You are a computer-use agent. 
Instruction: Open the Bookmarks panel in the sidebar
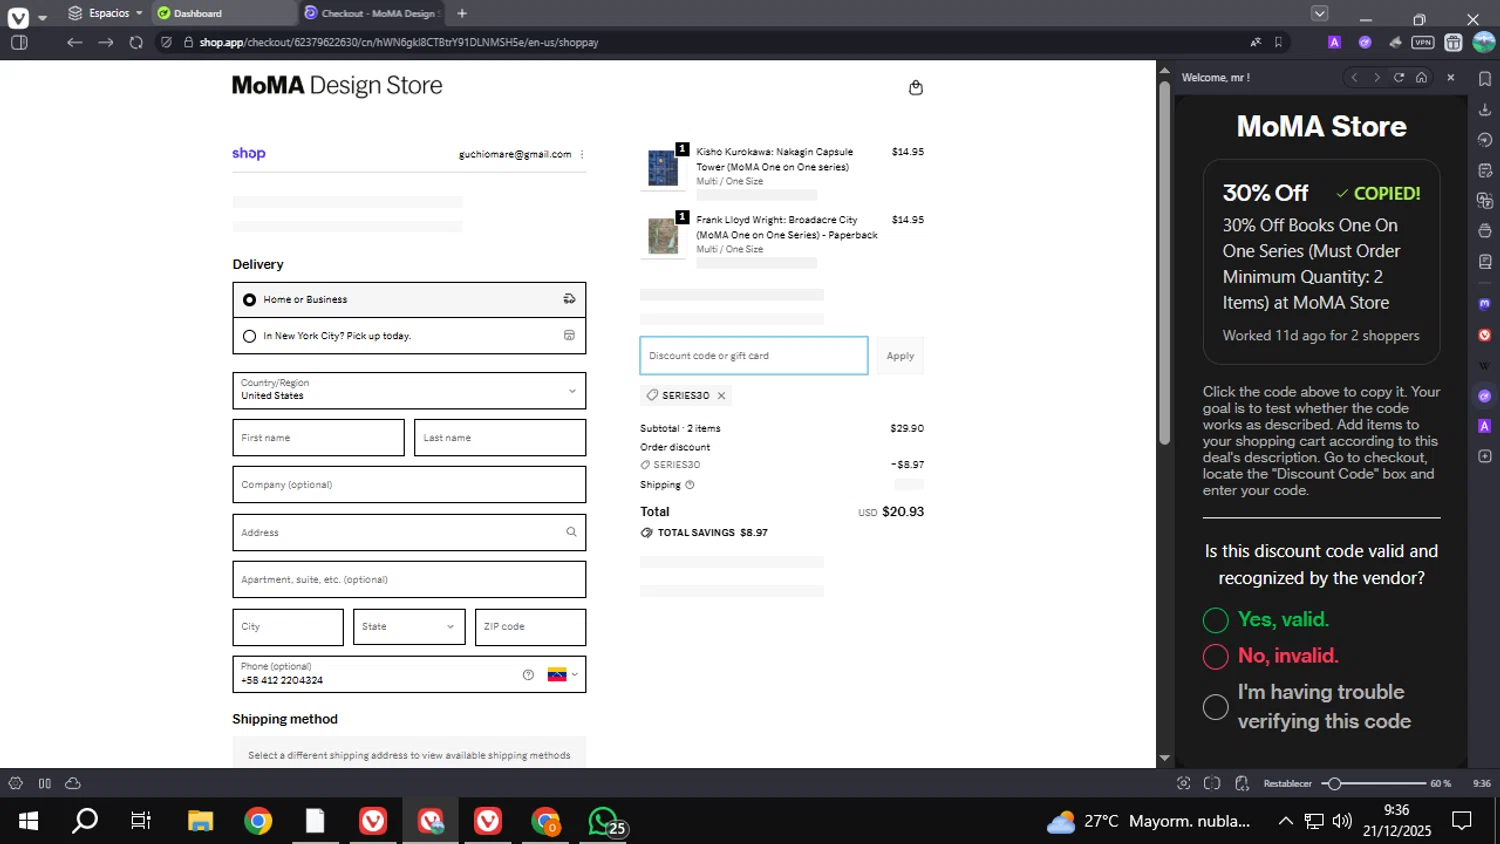pos(1485,79)
